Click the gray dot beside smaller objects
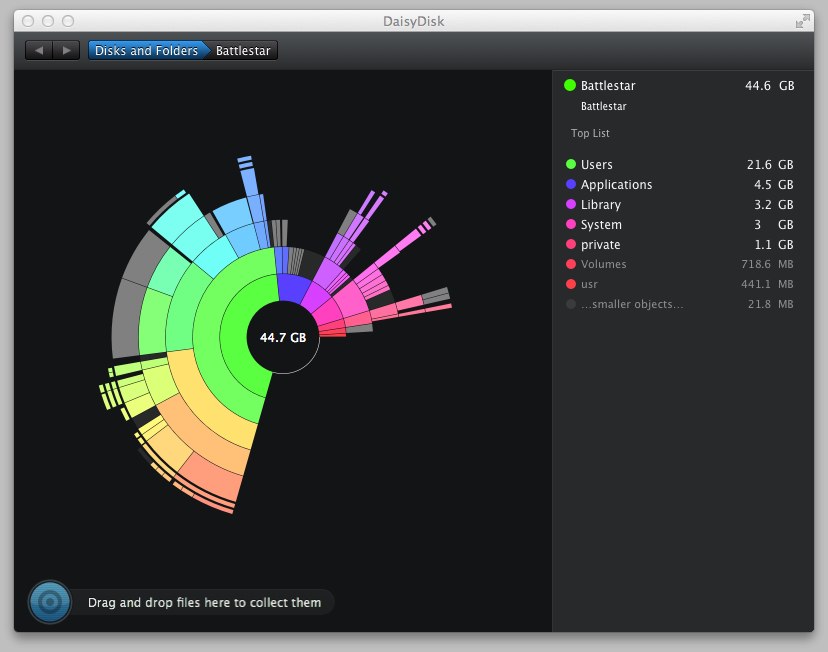Image resolution: width=828 pixels, height=652 pixels. [571, 304]
